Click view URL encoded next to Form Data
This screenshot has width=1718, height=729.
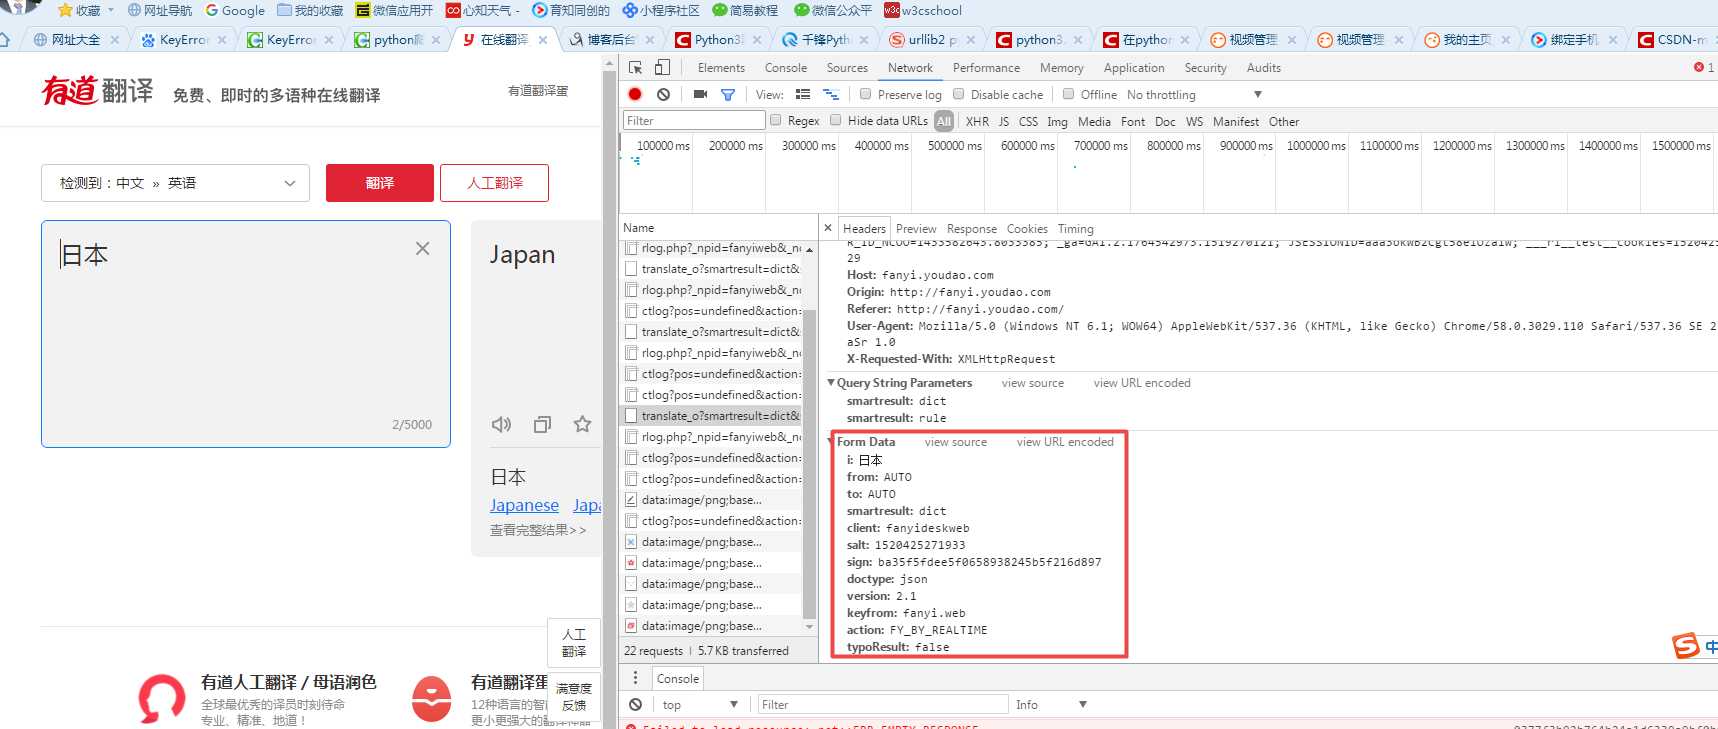tap(1065, 442)
